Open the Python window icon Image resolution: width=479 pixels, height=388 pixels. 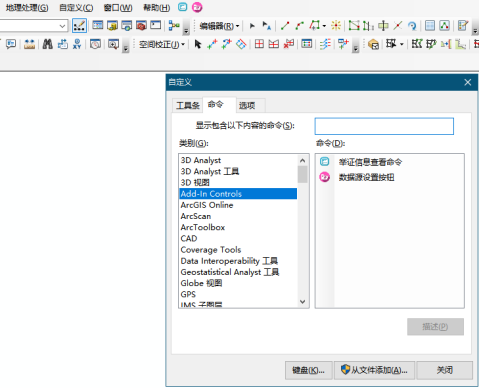pos(156,25)
